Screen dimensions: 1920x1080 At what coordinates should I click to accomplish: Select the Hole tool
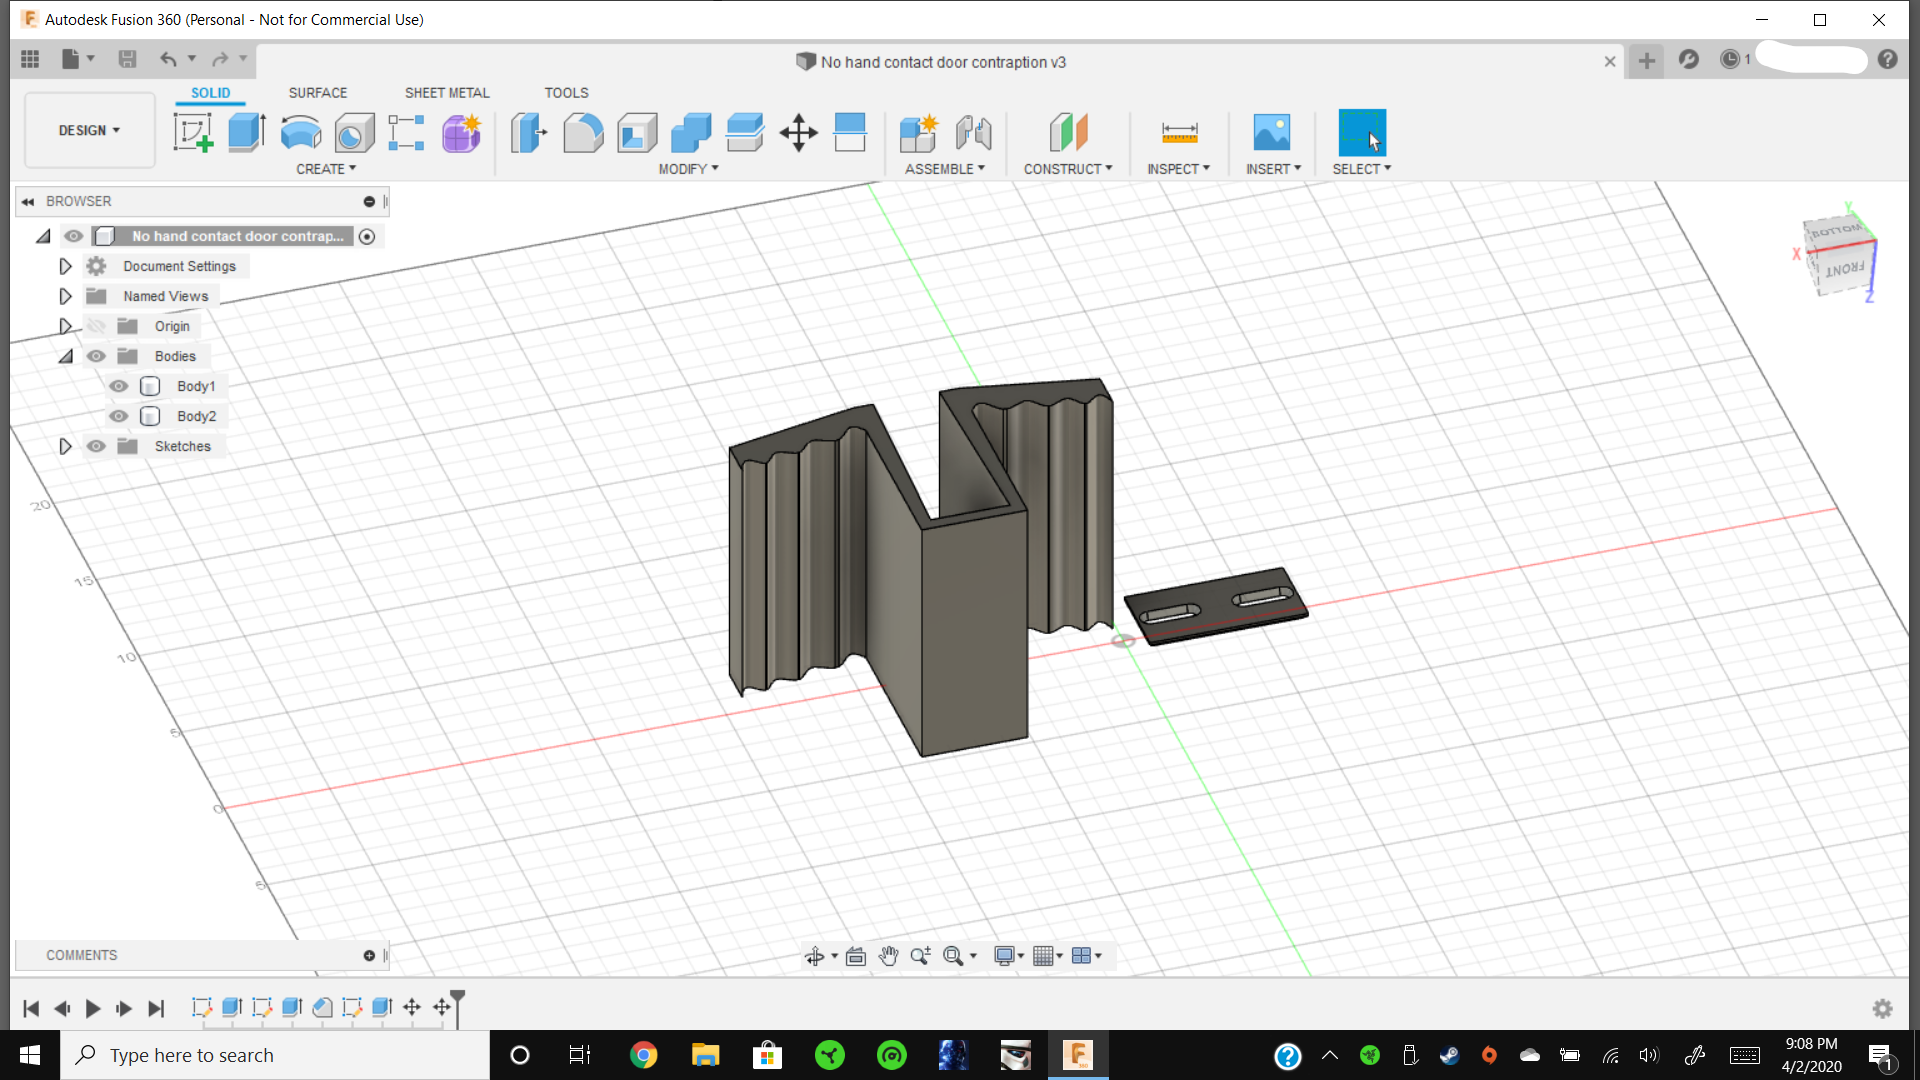(354, 132)
